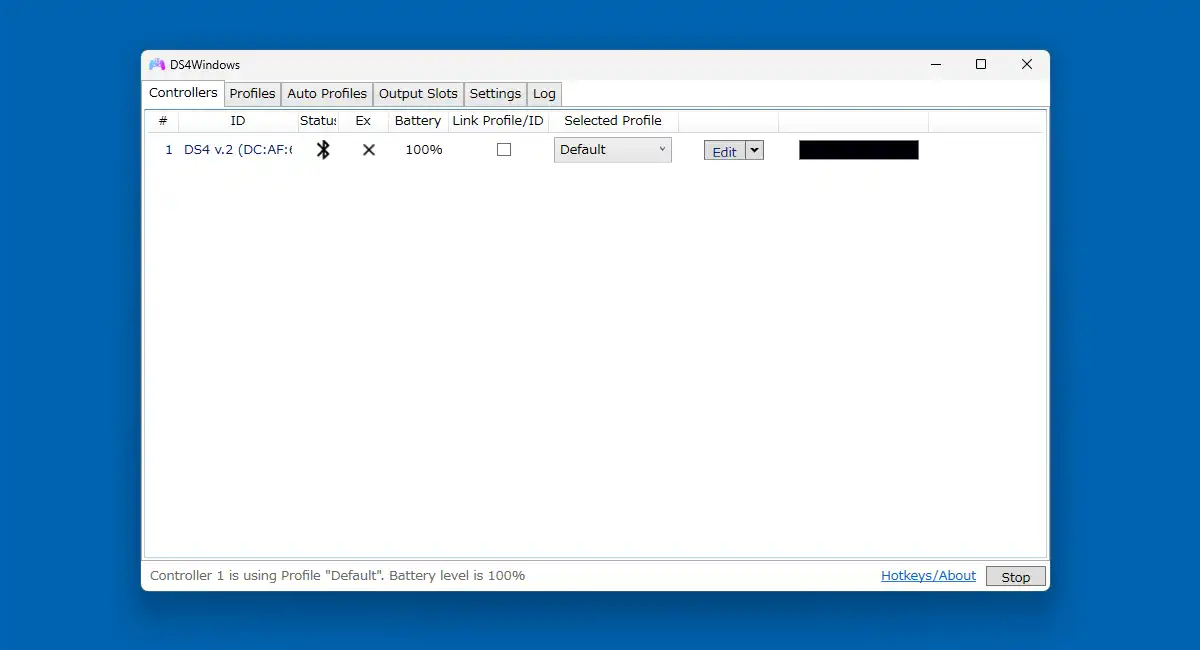Click the 100% battery value
The width and height of the screenshot is (1200, 650).
pos(423,150)
